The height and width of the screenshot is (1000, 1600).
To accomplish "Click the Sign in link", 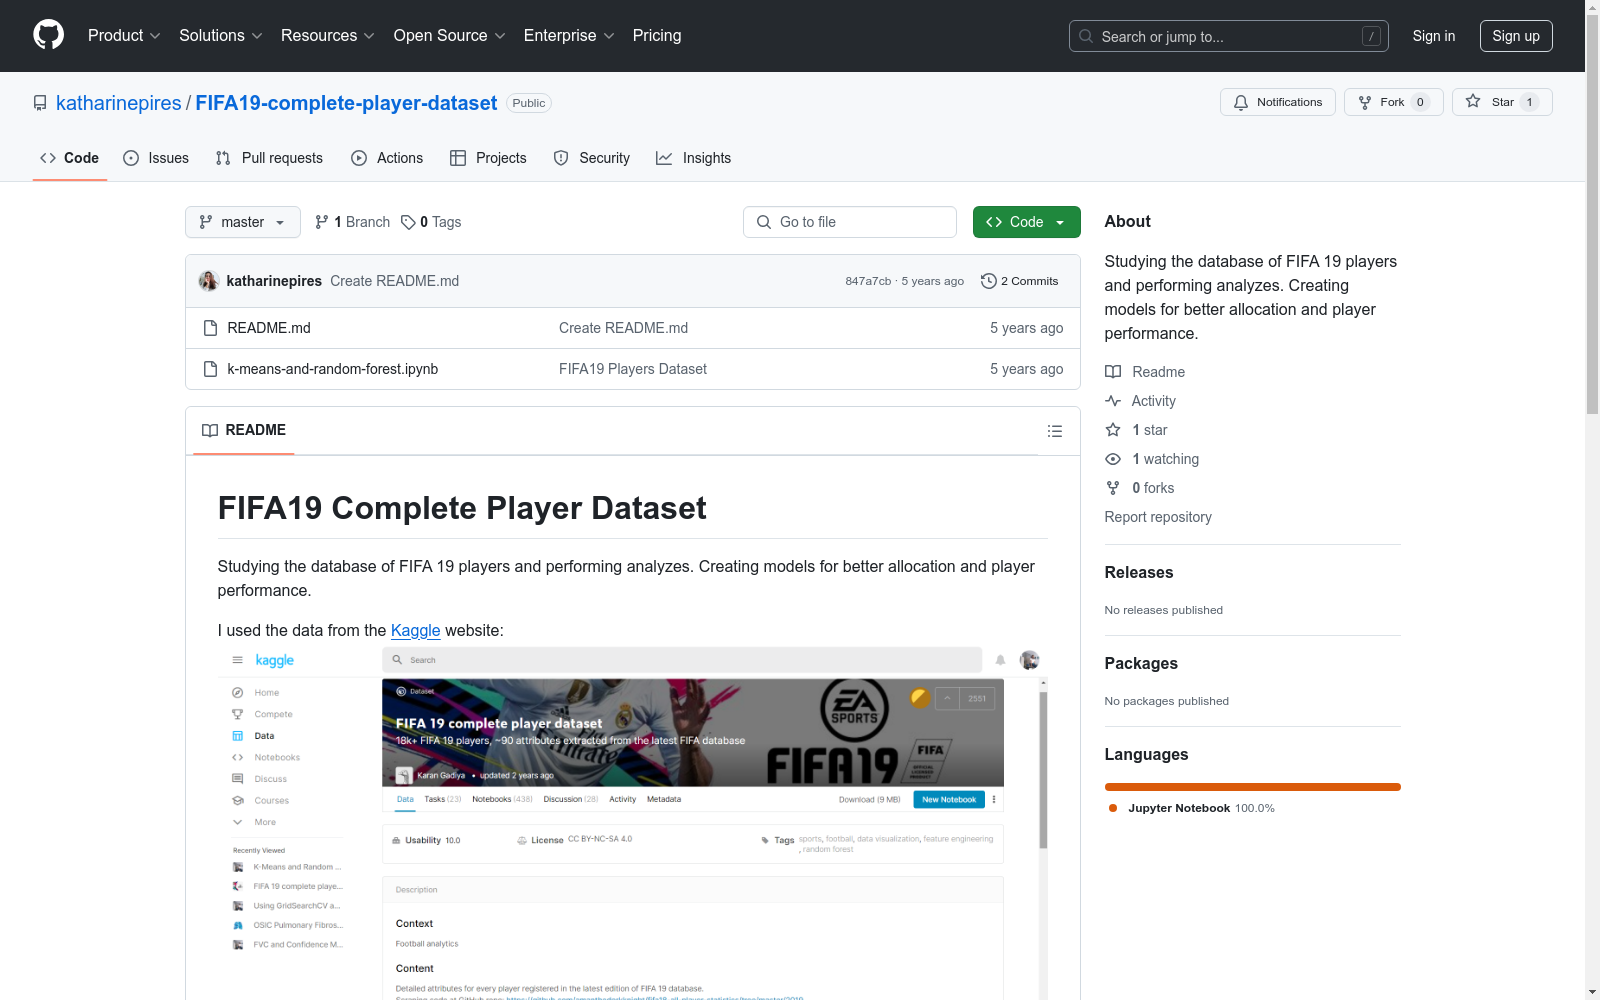I will (x=1434, y=36).
